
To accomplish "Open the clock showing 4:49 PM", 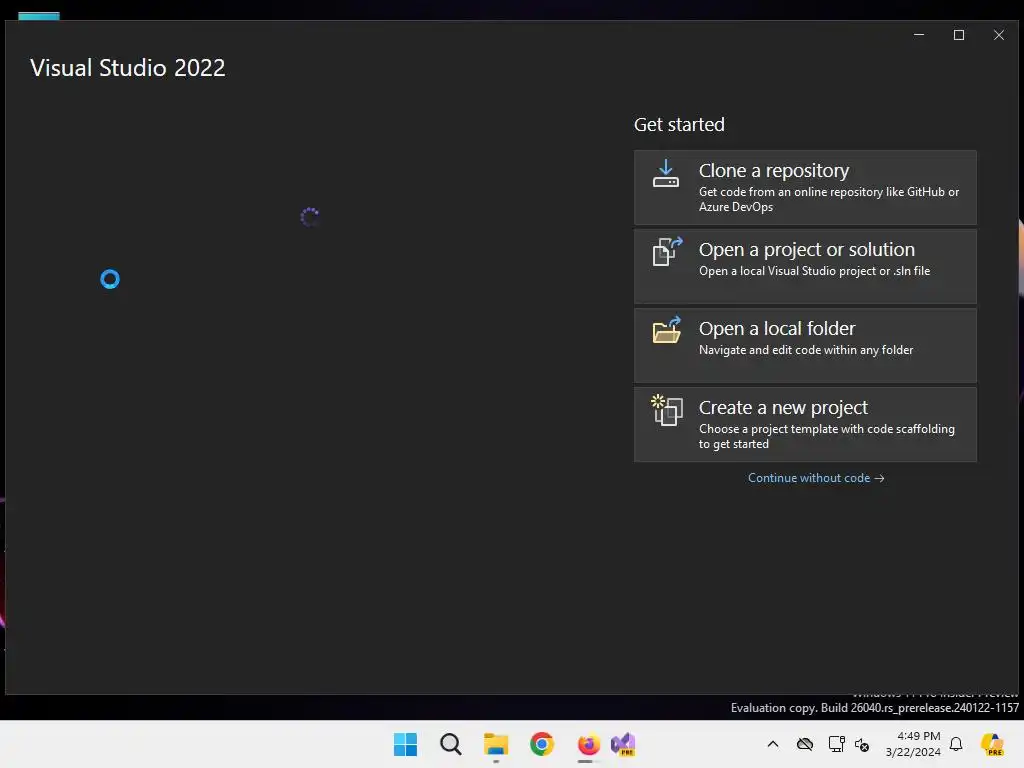I will tap(912, 744).
